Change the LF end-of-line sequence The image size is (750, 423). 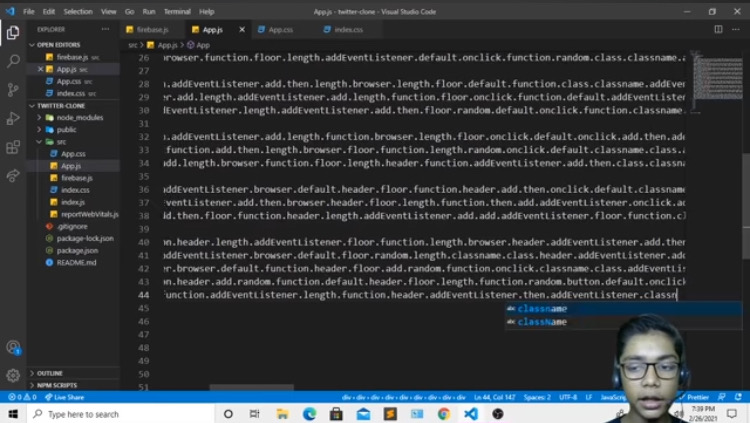(589, 397)
